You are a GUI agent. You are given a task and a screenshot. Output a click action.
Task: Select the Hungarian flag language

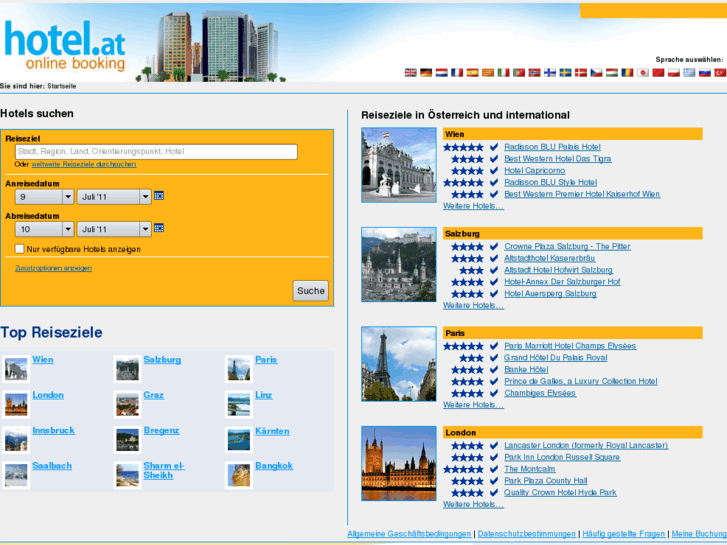pyautogui.click(x=612, y=73)
